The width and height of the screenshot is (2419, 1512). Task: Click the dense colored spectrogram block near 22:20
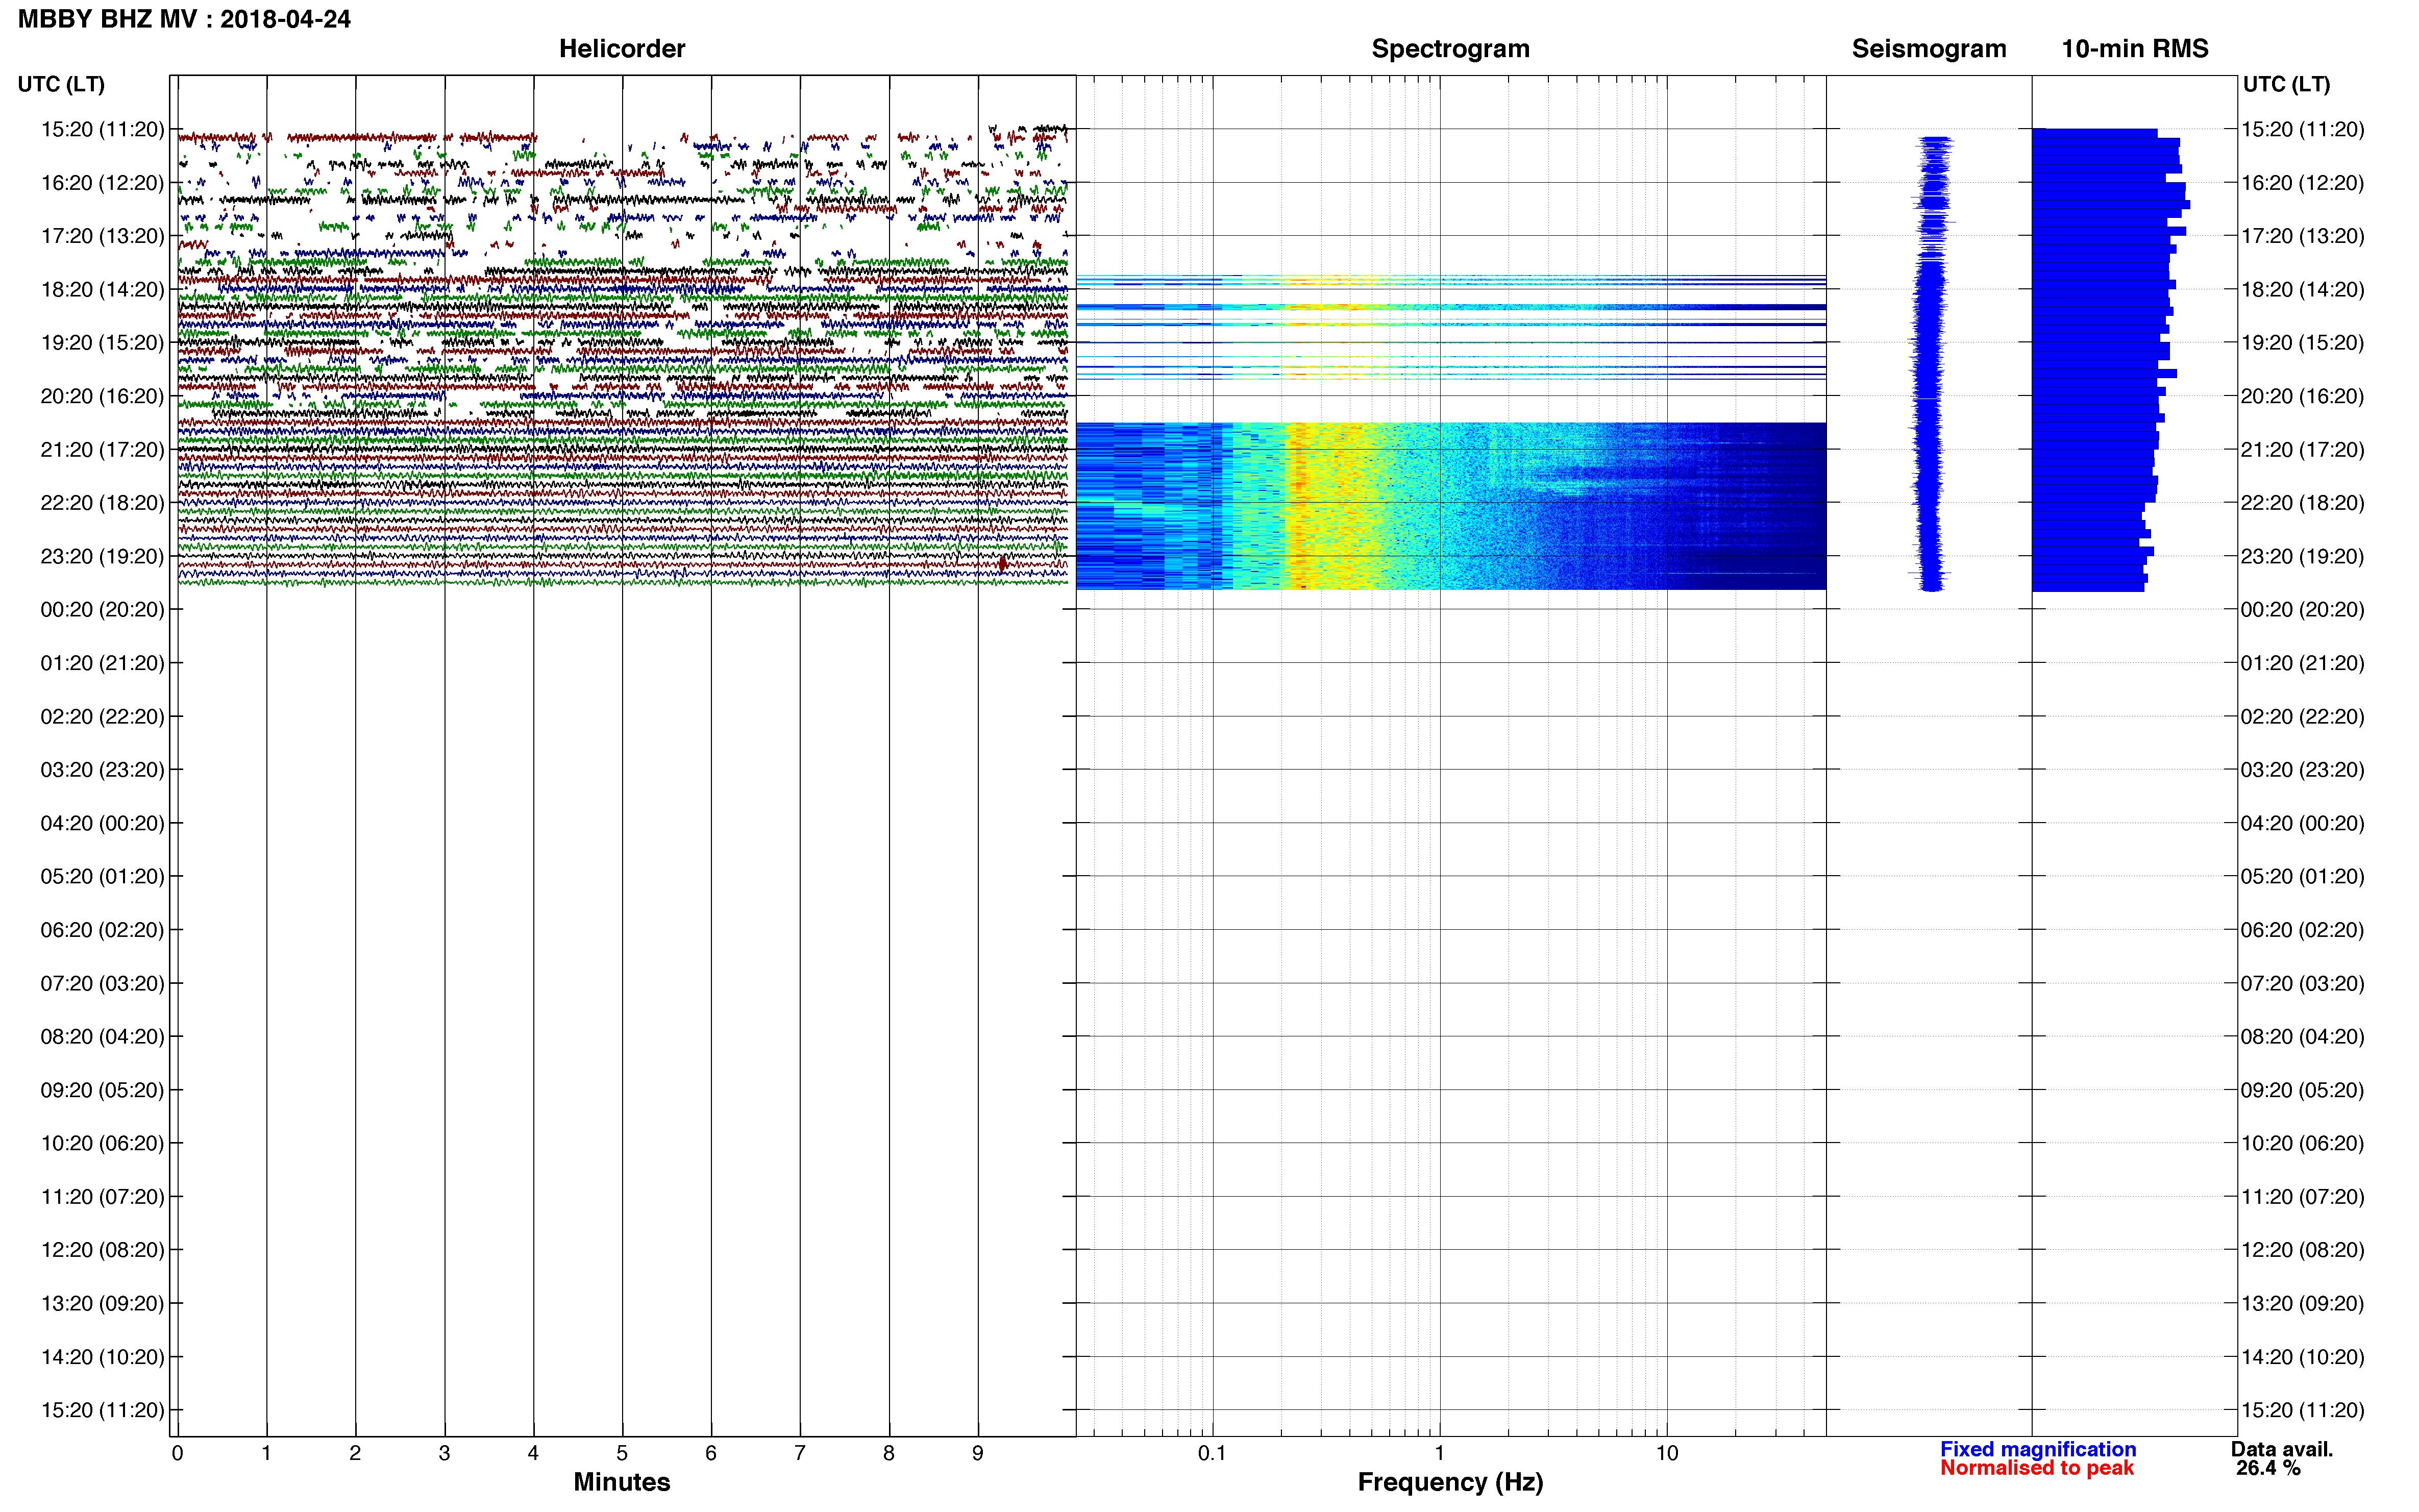[1451, 506]
